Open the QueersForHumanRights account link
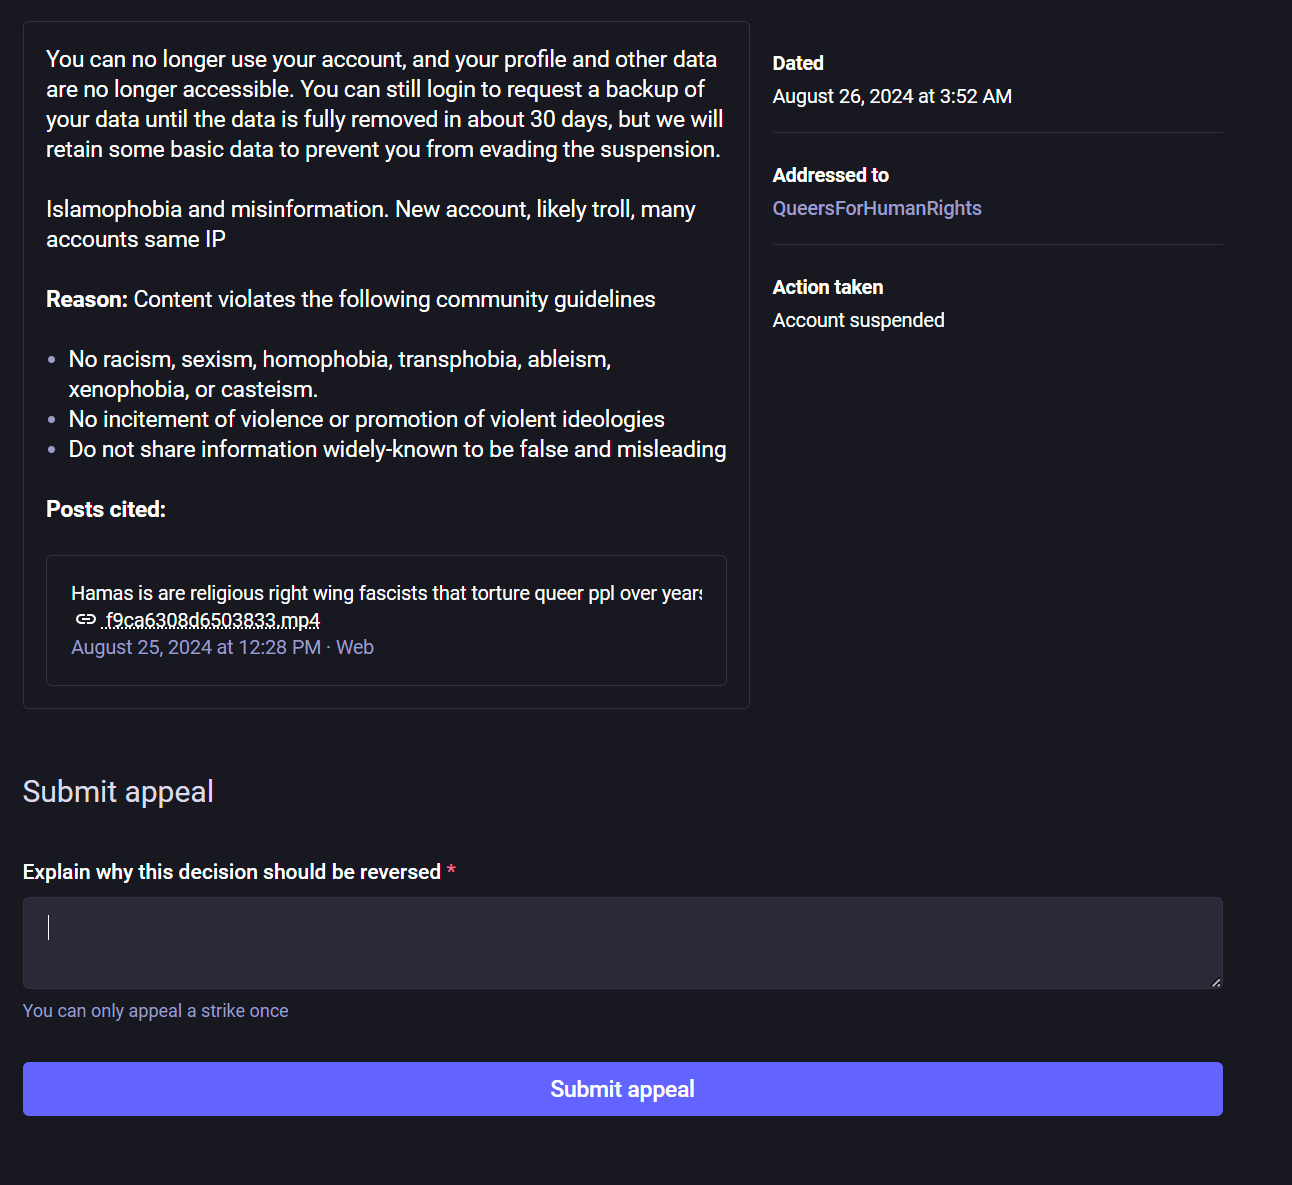Screen dimensions: 1292x1185 [877, 208]
